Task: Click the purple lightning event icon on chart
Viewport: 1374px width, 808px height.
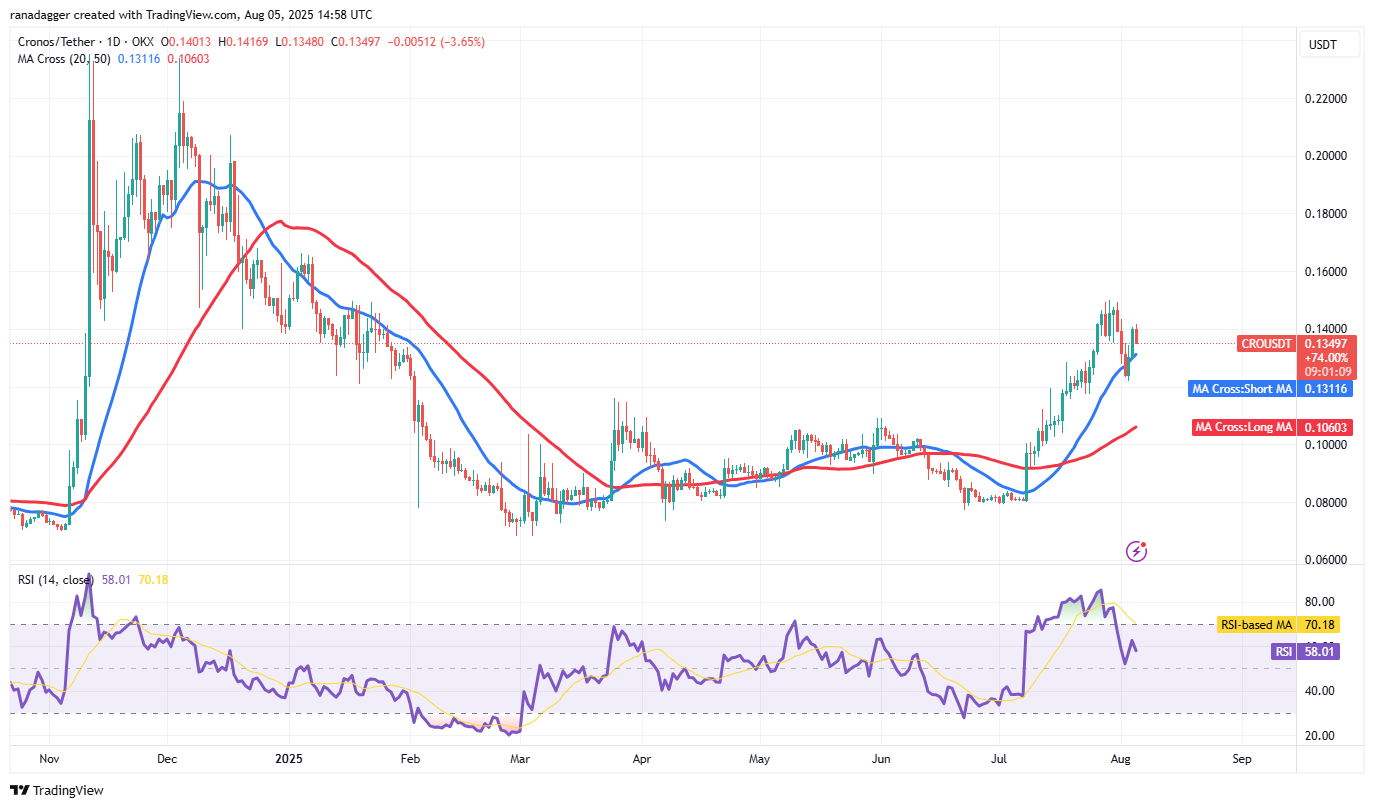Action: 1136,550
